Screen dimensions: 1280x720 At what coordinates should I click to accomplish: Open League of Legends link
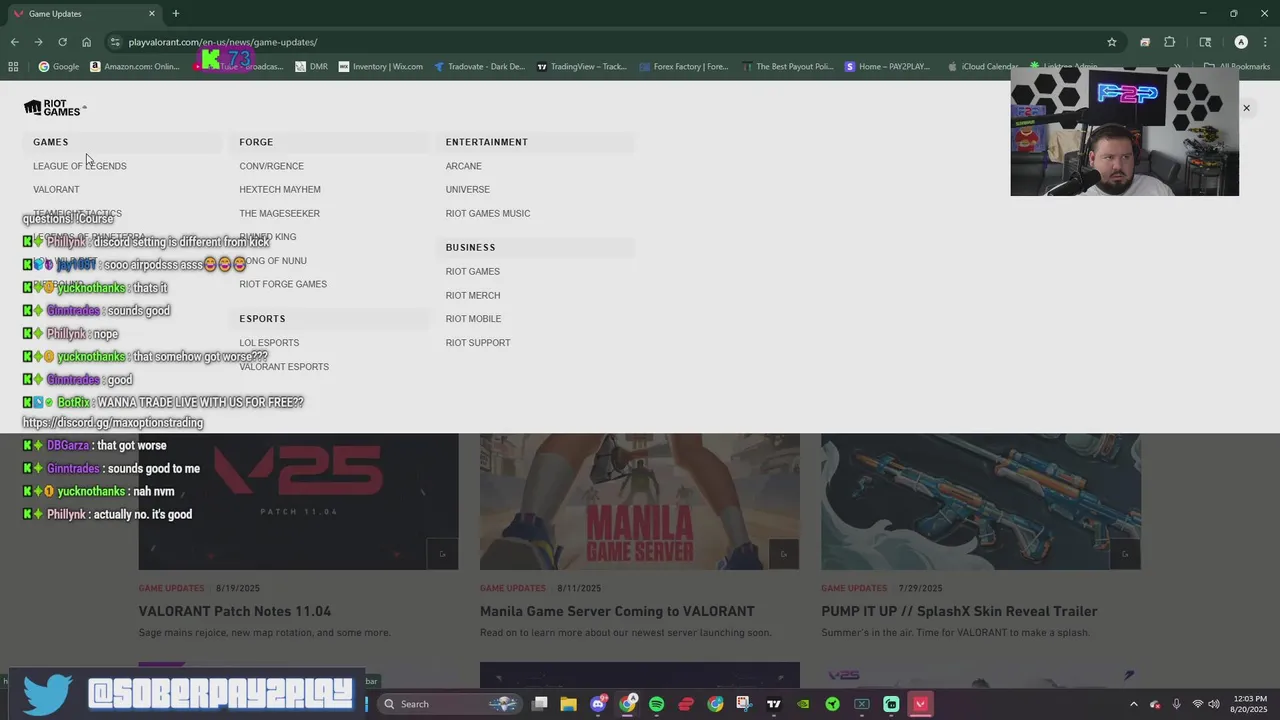pos(80,166)
